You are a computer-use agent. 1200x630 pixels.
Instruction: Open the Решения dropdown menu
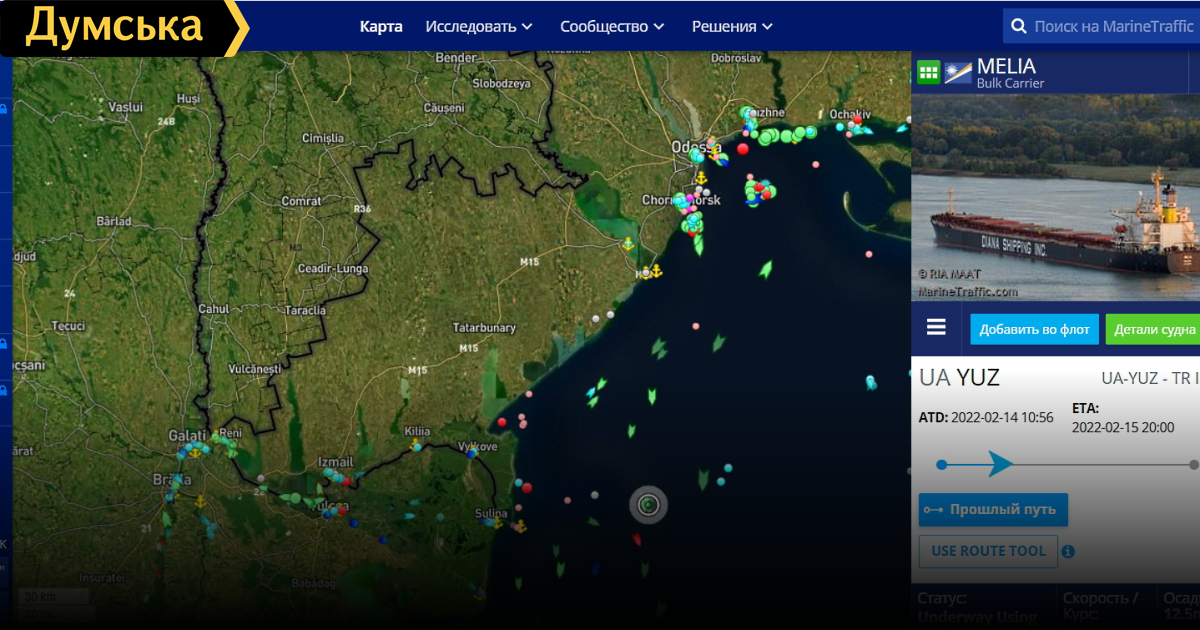[x=732, y=26]
